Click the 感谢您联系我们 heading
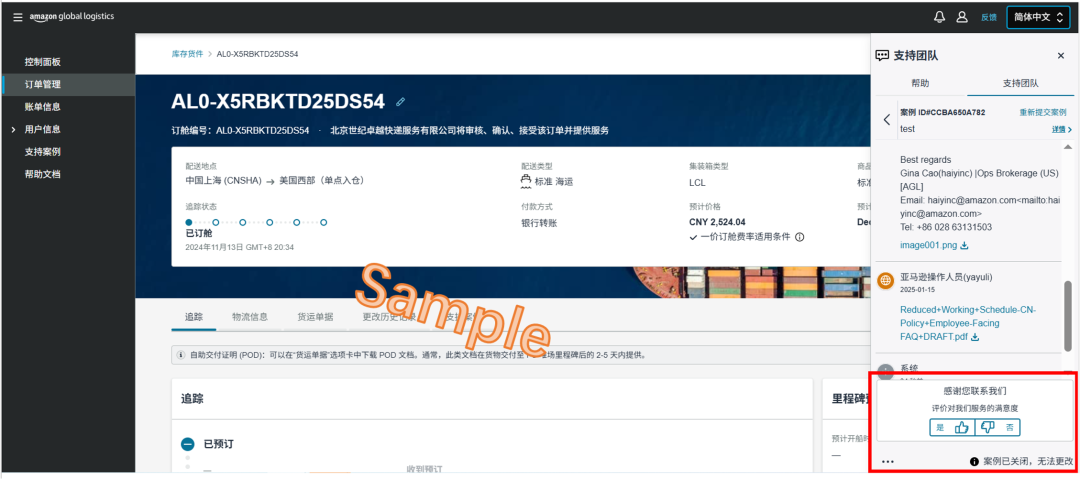1080x479 pixels. pyautogui.click(x=973, y=391)
